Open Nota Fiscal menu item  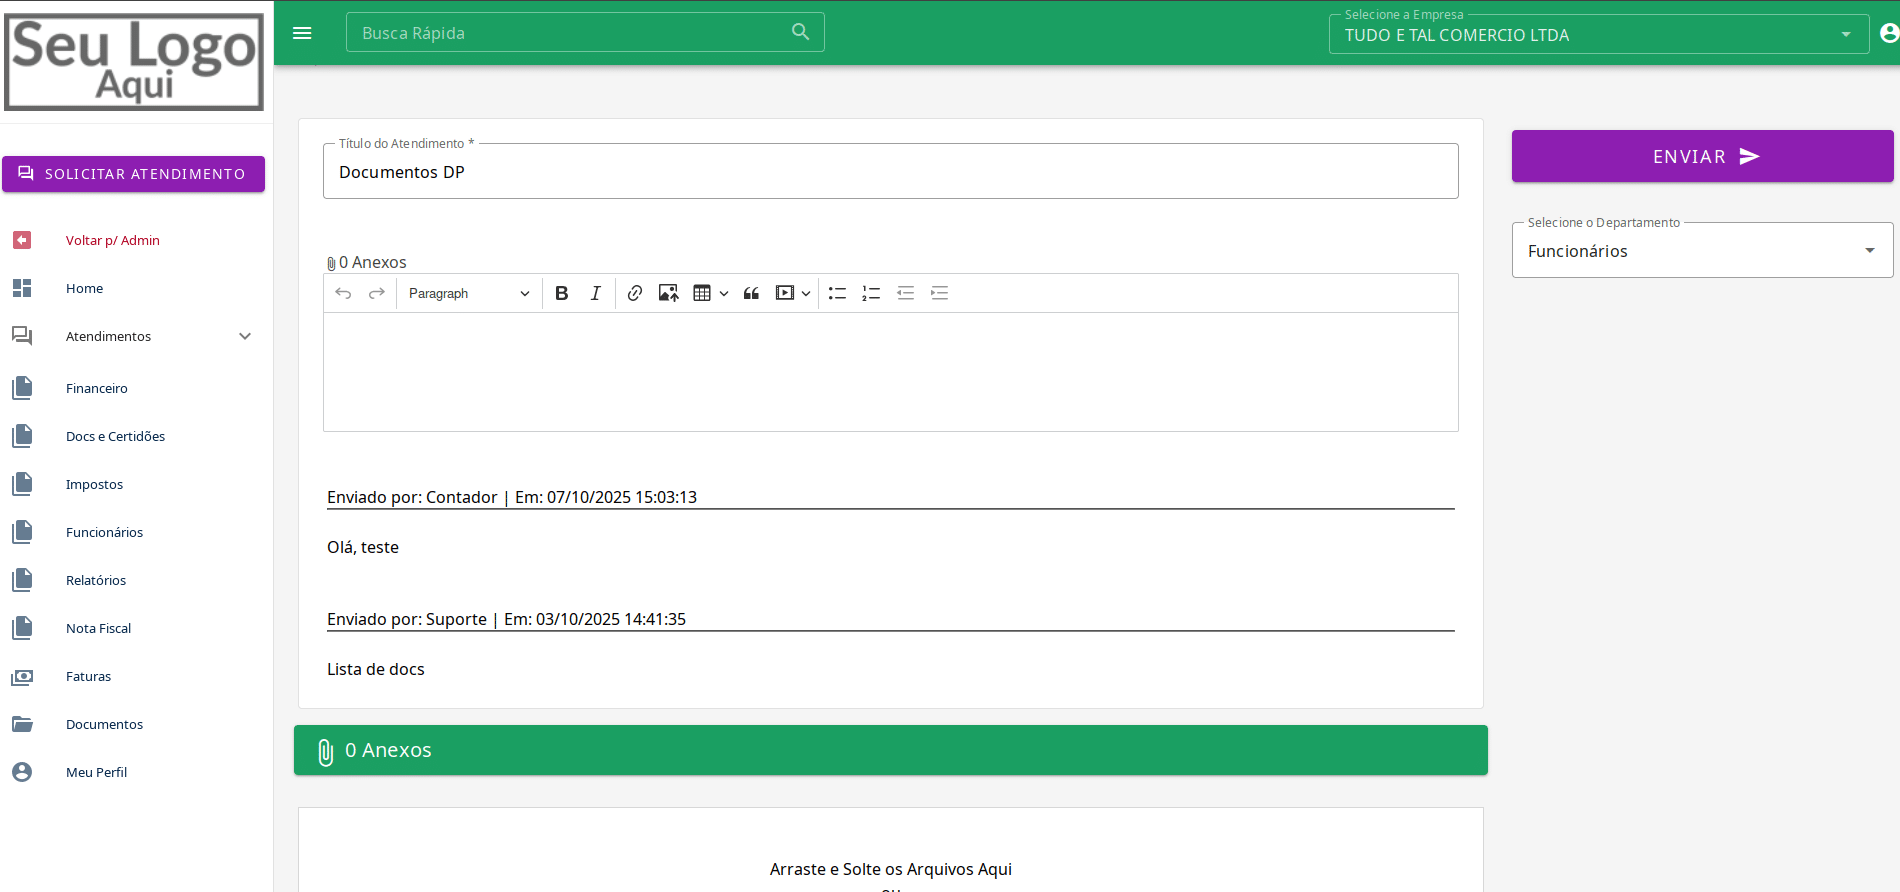point(98,628)
